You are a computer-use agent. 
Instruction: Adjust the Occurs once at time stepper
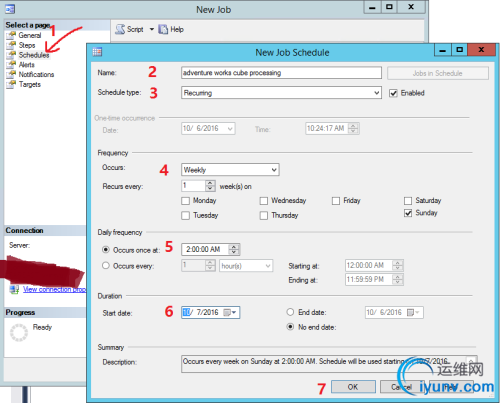[234, 249]
